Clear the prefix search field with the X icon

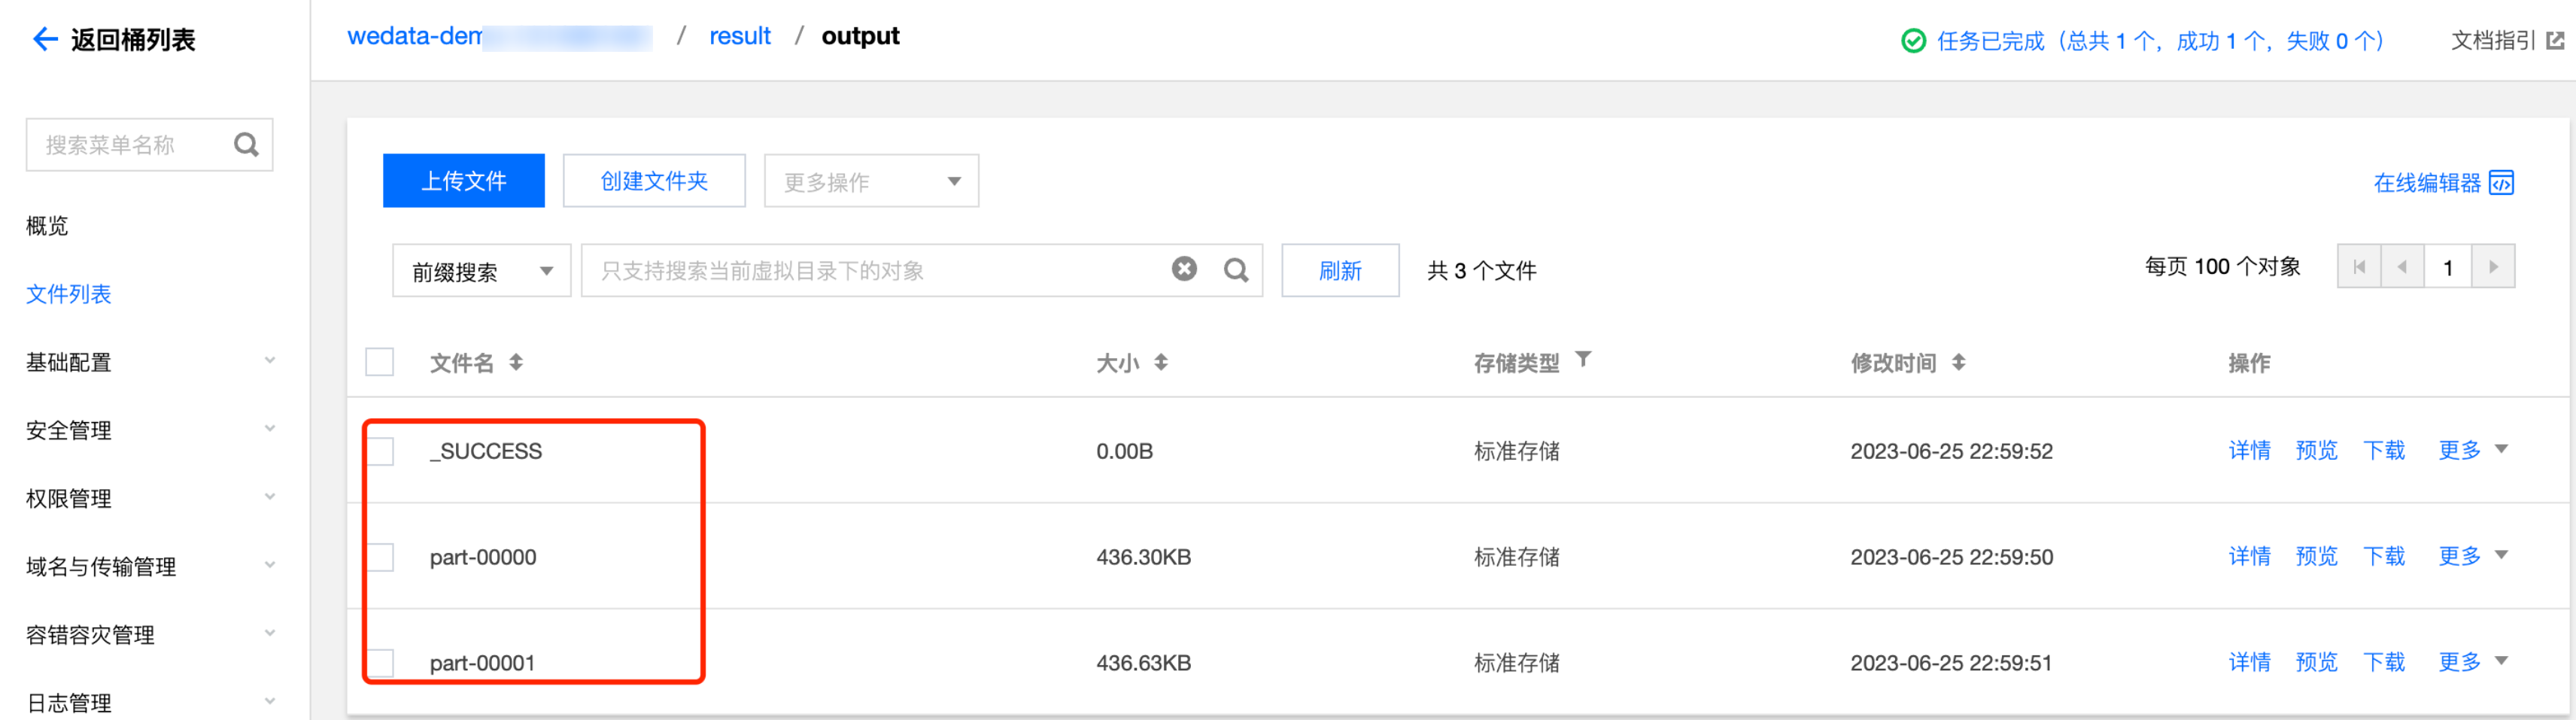tap(1184, 269)
